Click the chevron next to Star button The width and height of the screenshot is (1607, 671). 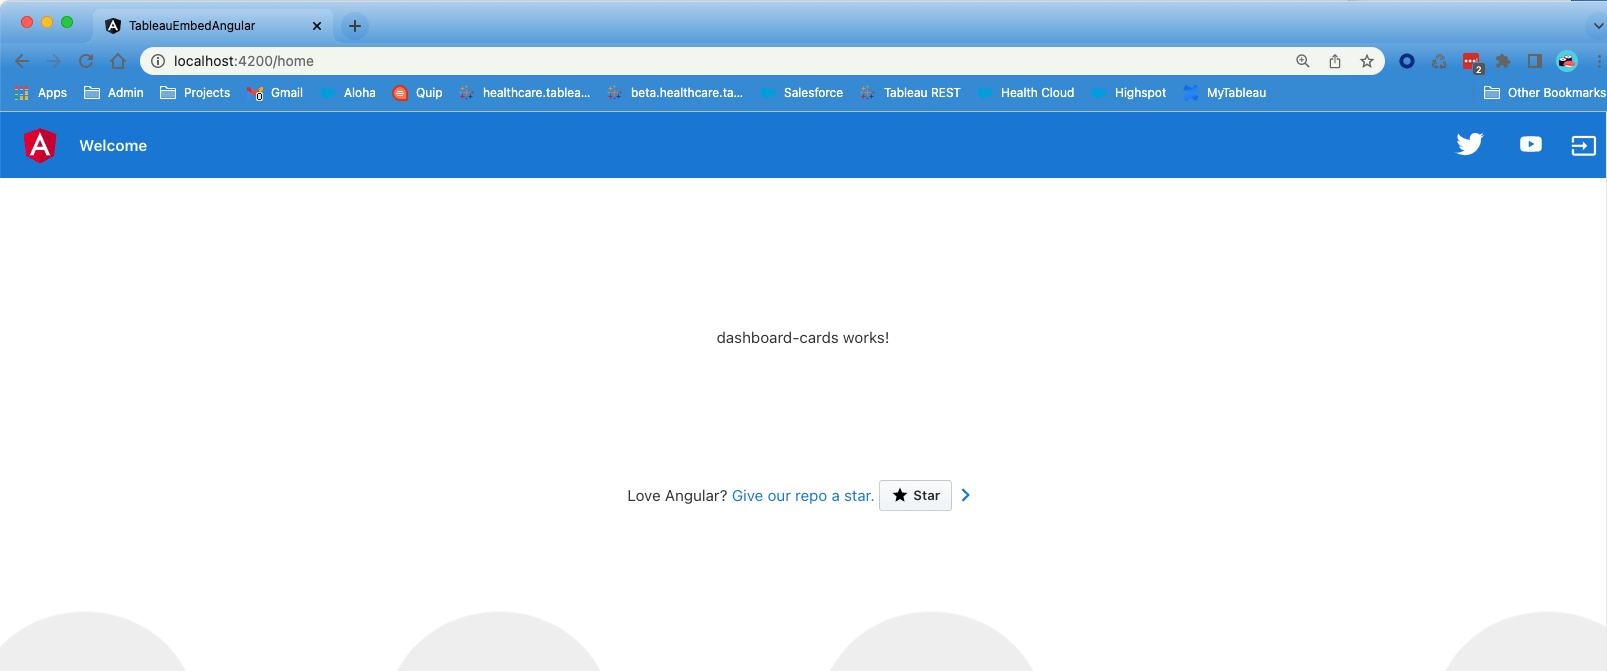click(965, 495)
